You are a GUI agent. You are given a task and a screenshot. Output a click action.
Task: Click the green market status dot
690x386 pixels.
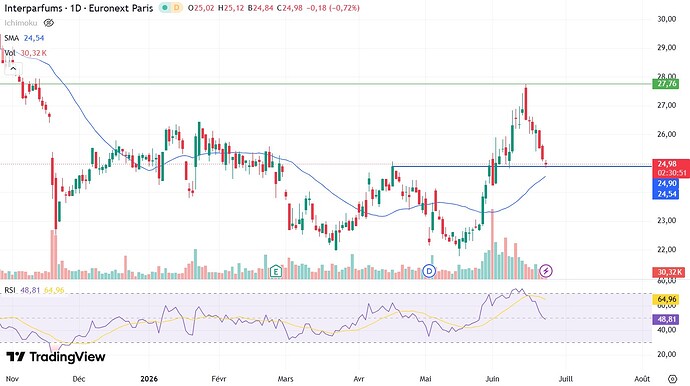tap(165, 8)
